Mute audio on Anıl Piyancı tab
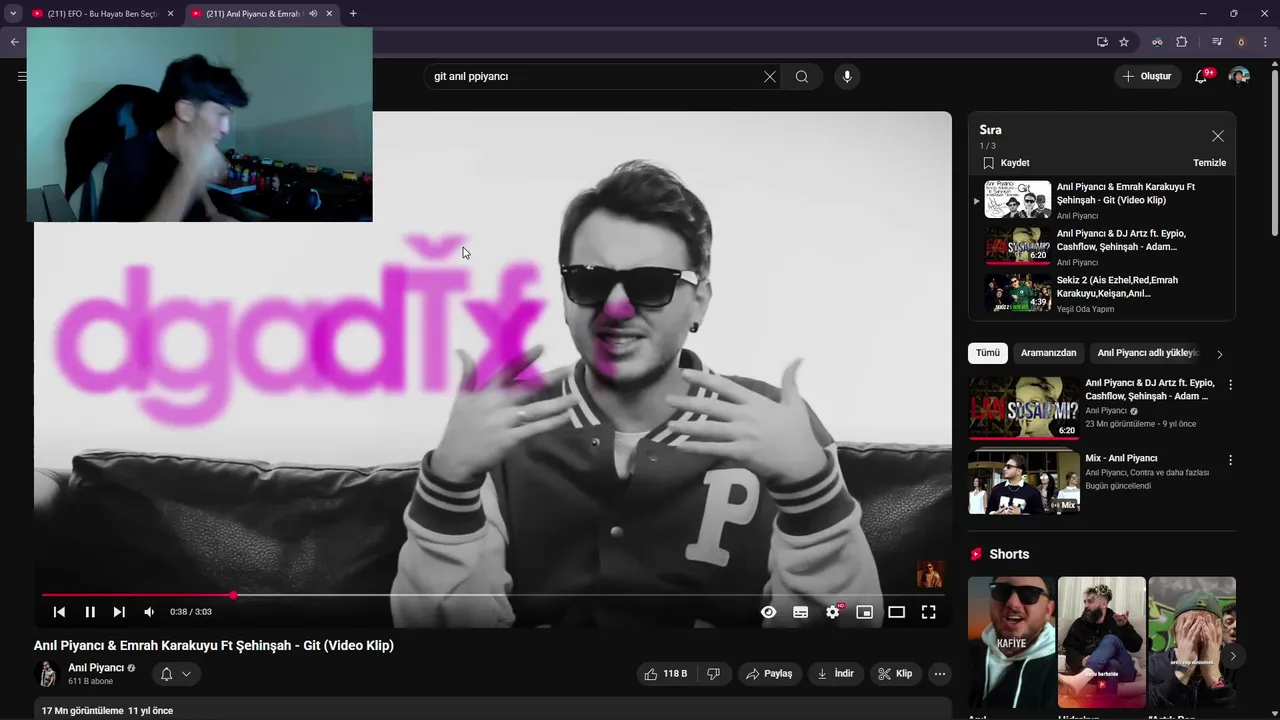The height and width of the screenshot is (720, 1280). coord(313,14)
